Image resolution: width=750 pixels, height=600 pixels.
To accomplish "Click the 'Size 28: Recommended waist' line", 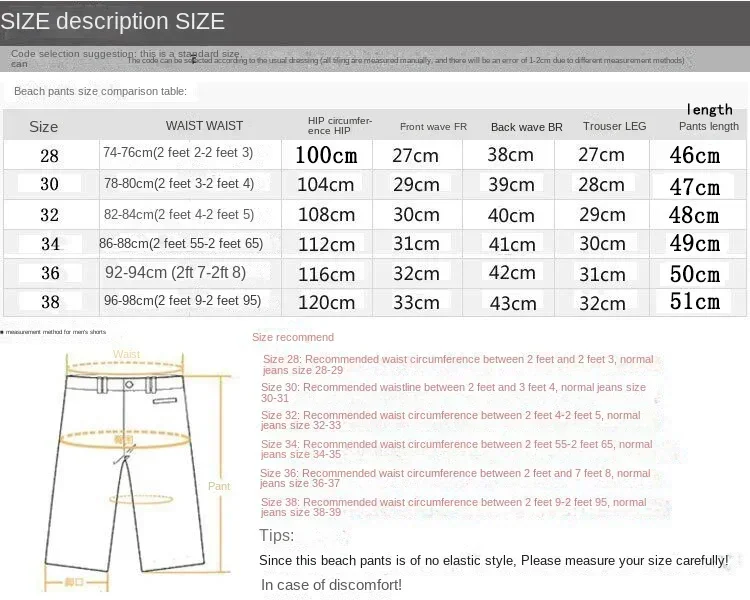I will click(x=458, y=365).
